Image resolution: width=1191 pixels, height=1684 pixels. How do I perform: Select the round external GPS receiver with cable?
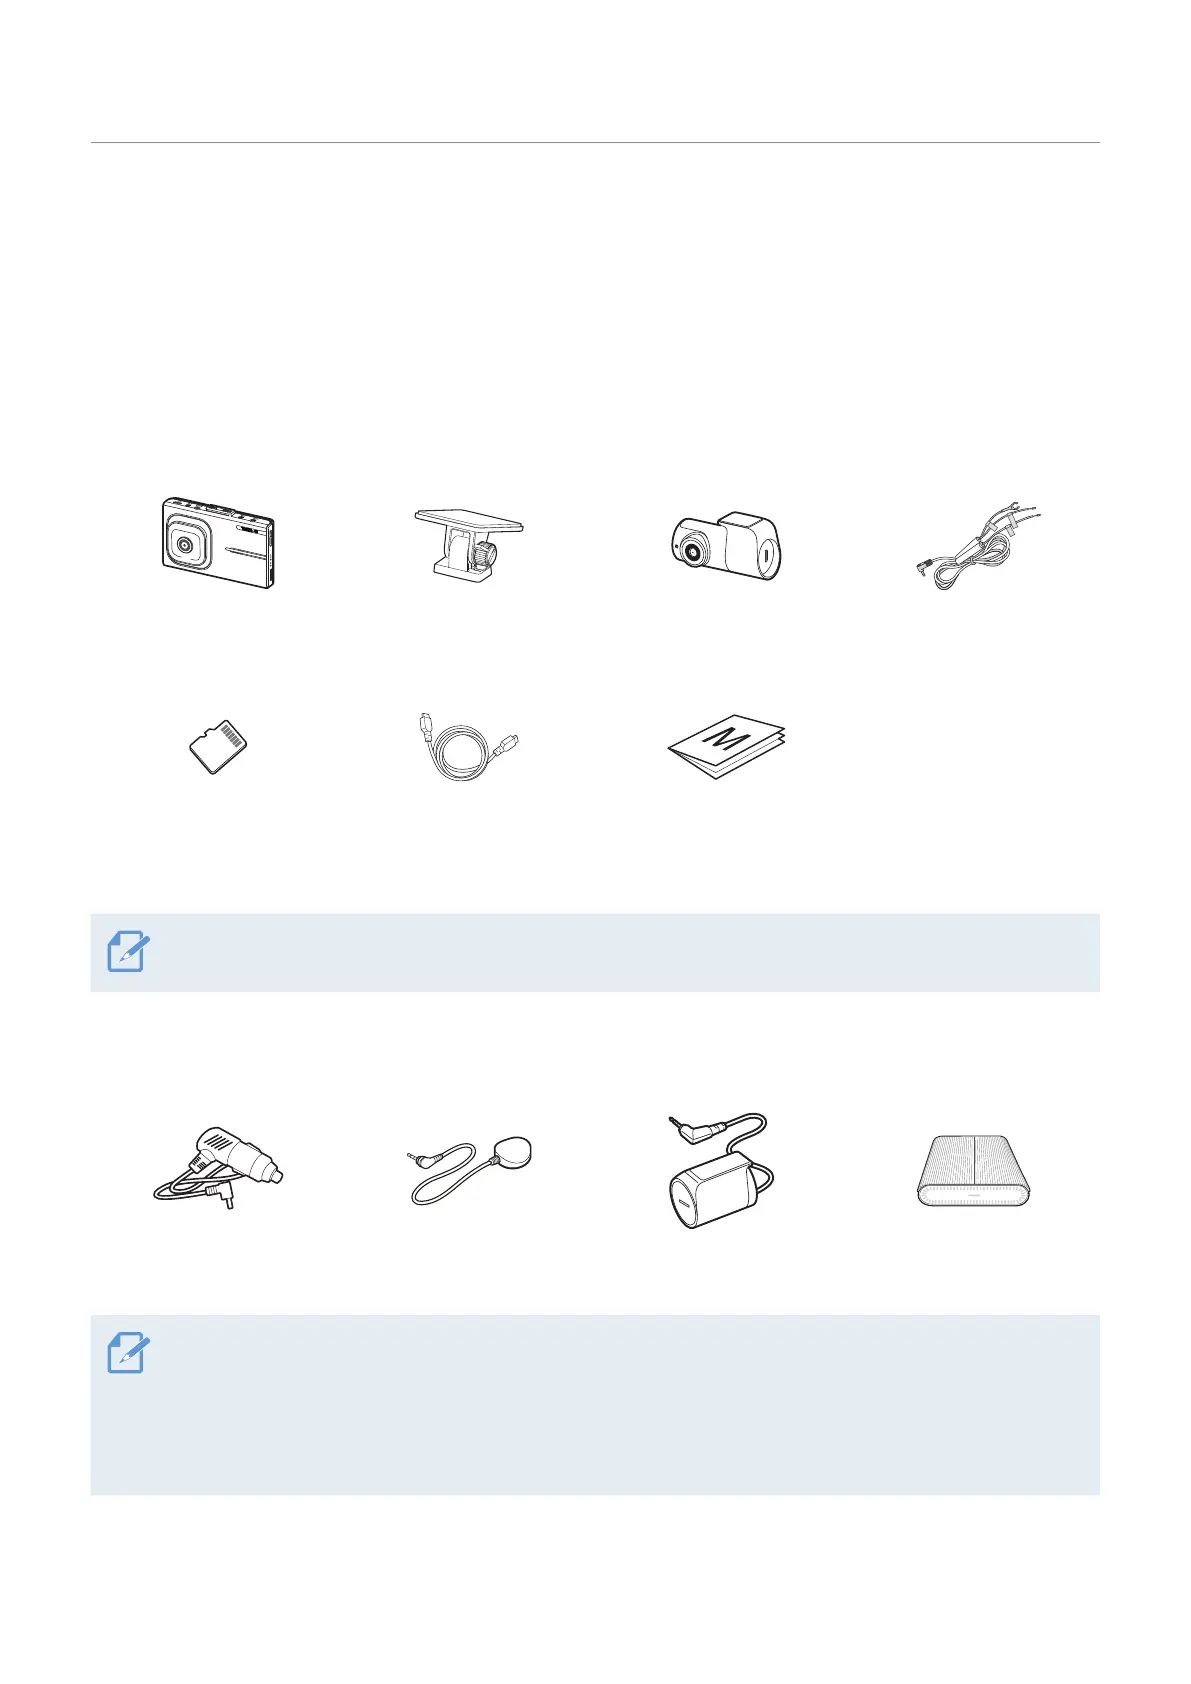point(471,1171)
